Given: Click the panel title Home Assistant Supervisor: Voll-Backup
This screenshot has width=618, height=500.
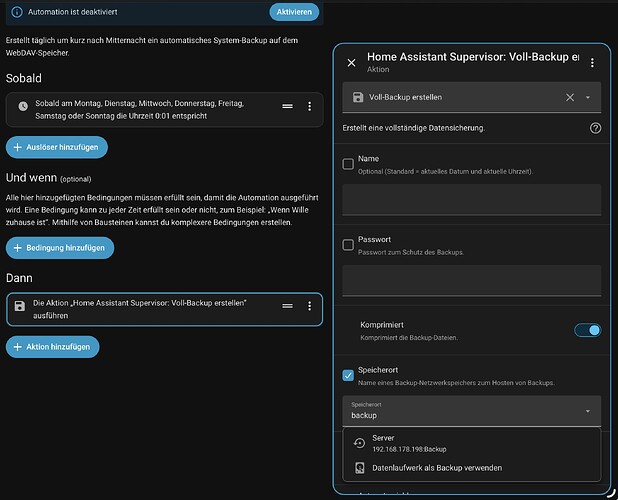Looking at the screenshot, I should tap(473, 57).
